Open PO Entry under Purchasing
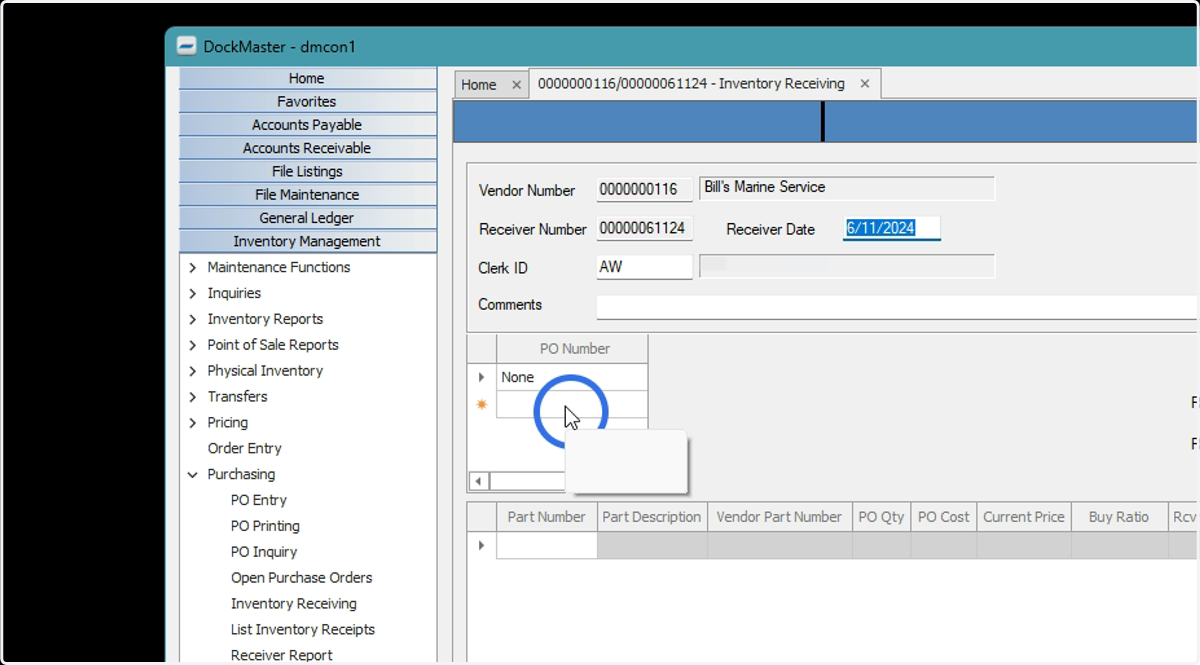The height and width of the screenshot is (665, 1200). point(259,500)
